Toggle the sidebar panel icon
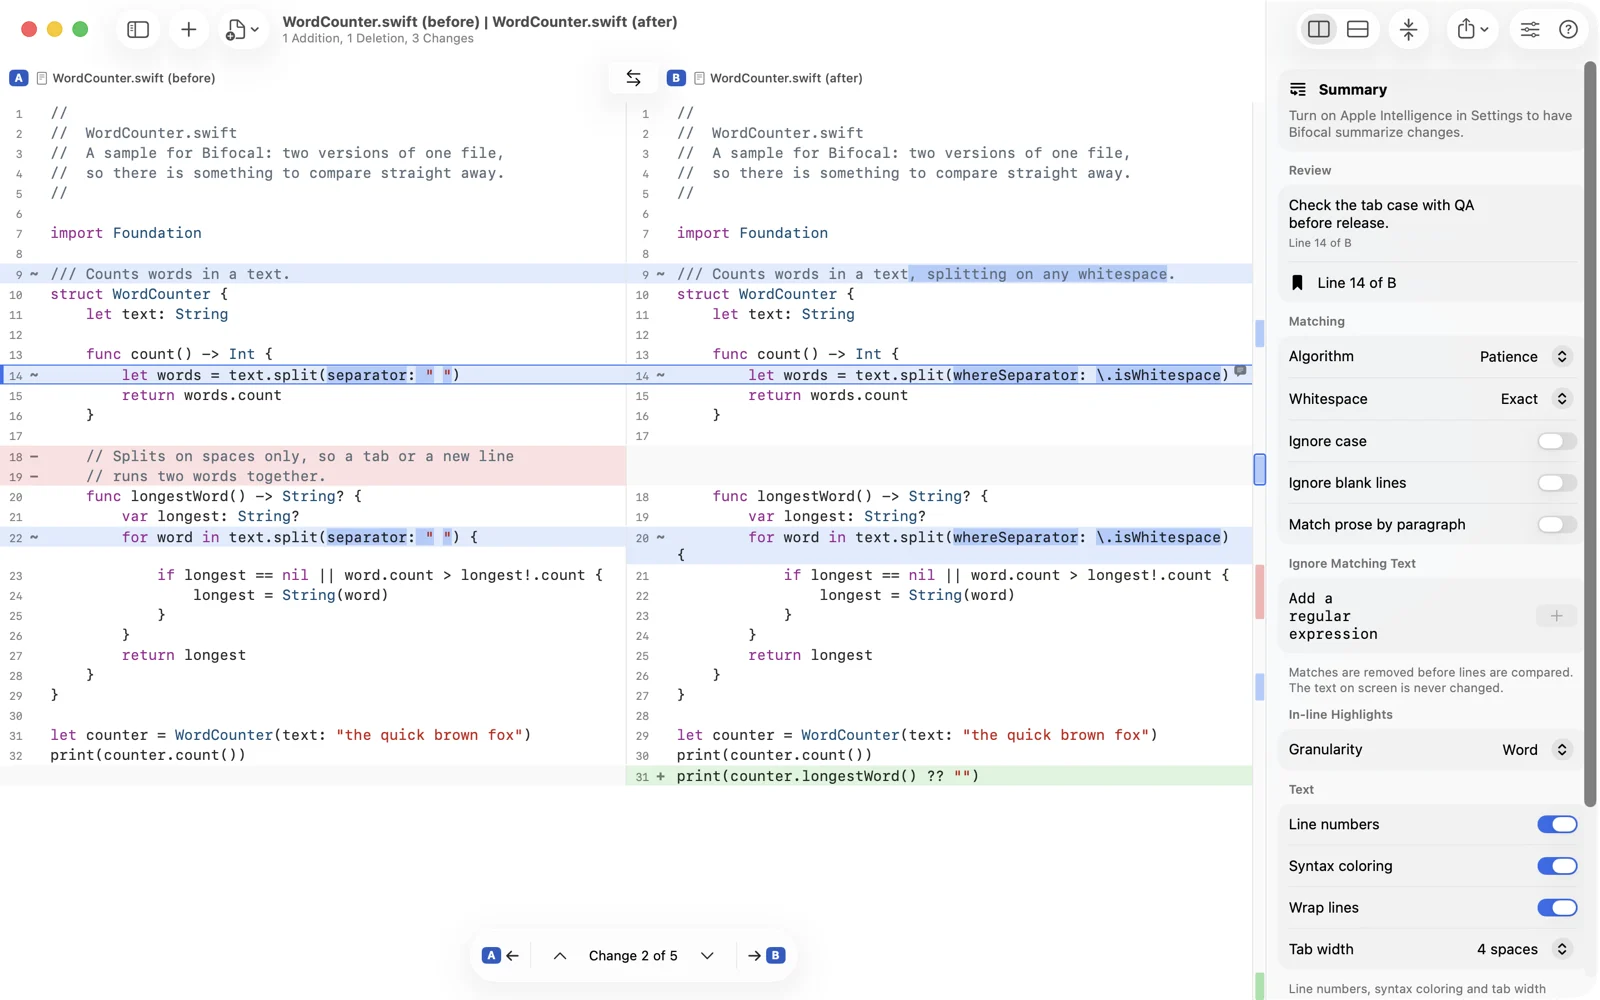The width and height of the screenshot is (1600, 1000). [x=138, y=30]
